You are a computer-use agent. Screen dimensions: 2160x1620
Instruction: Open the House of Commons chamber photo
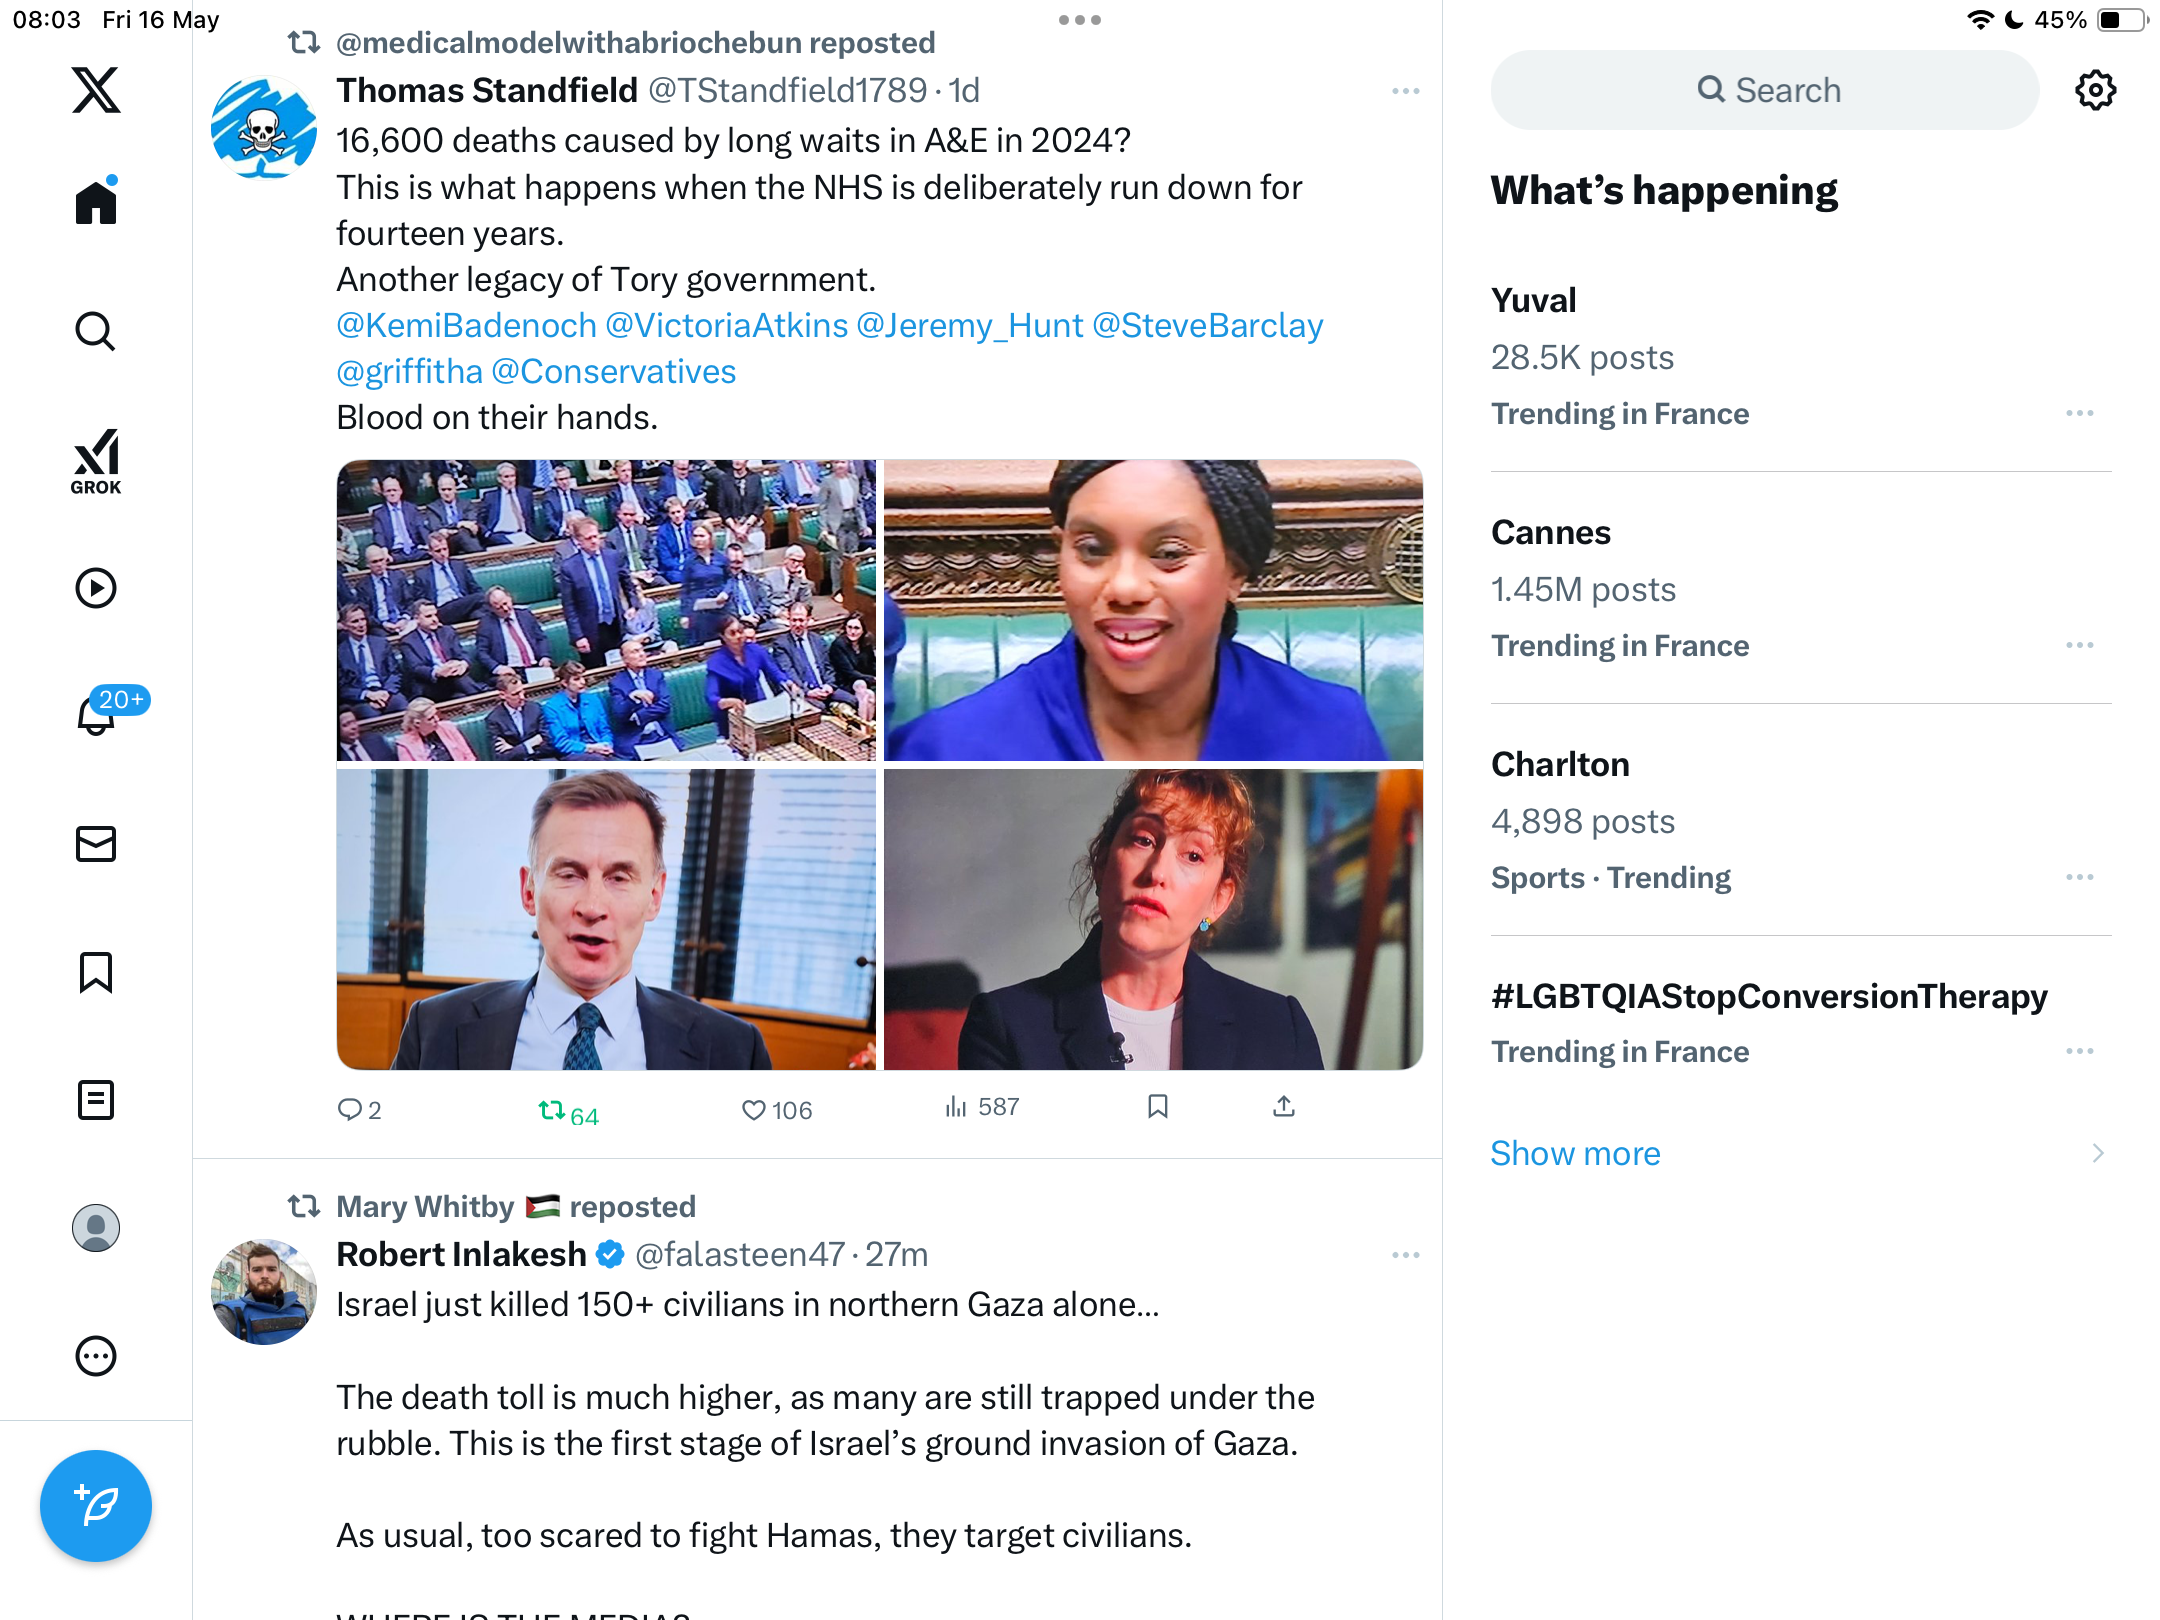(606, 610)
